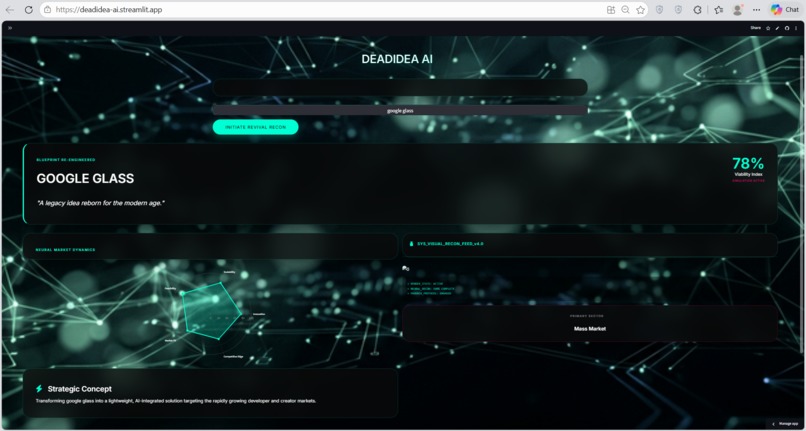Click the SYS_VISUAL_RECON_FEED_v4.0 label

450,243
